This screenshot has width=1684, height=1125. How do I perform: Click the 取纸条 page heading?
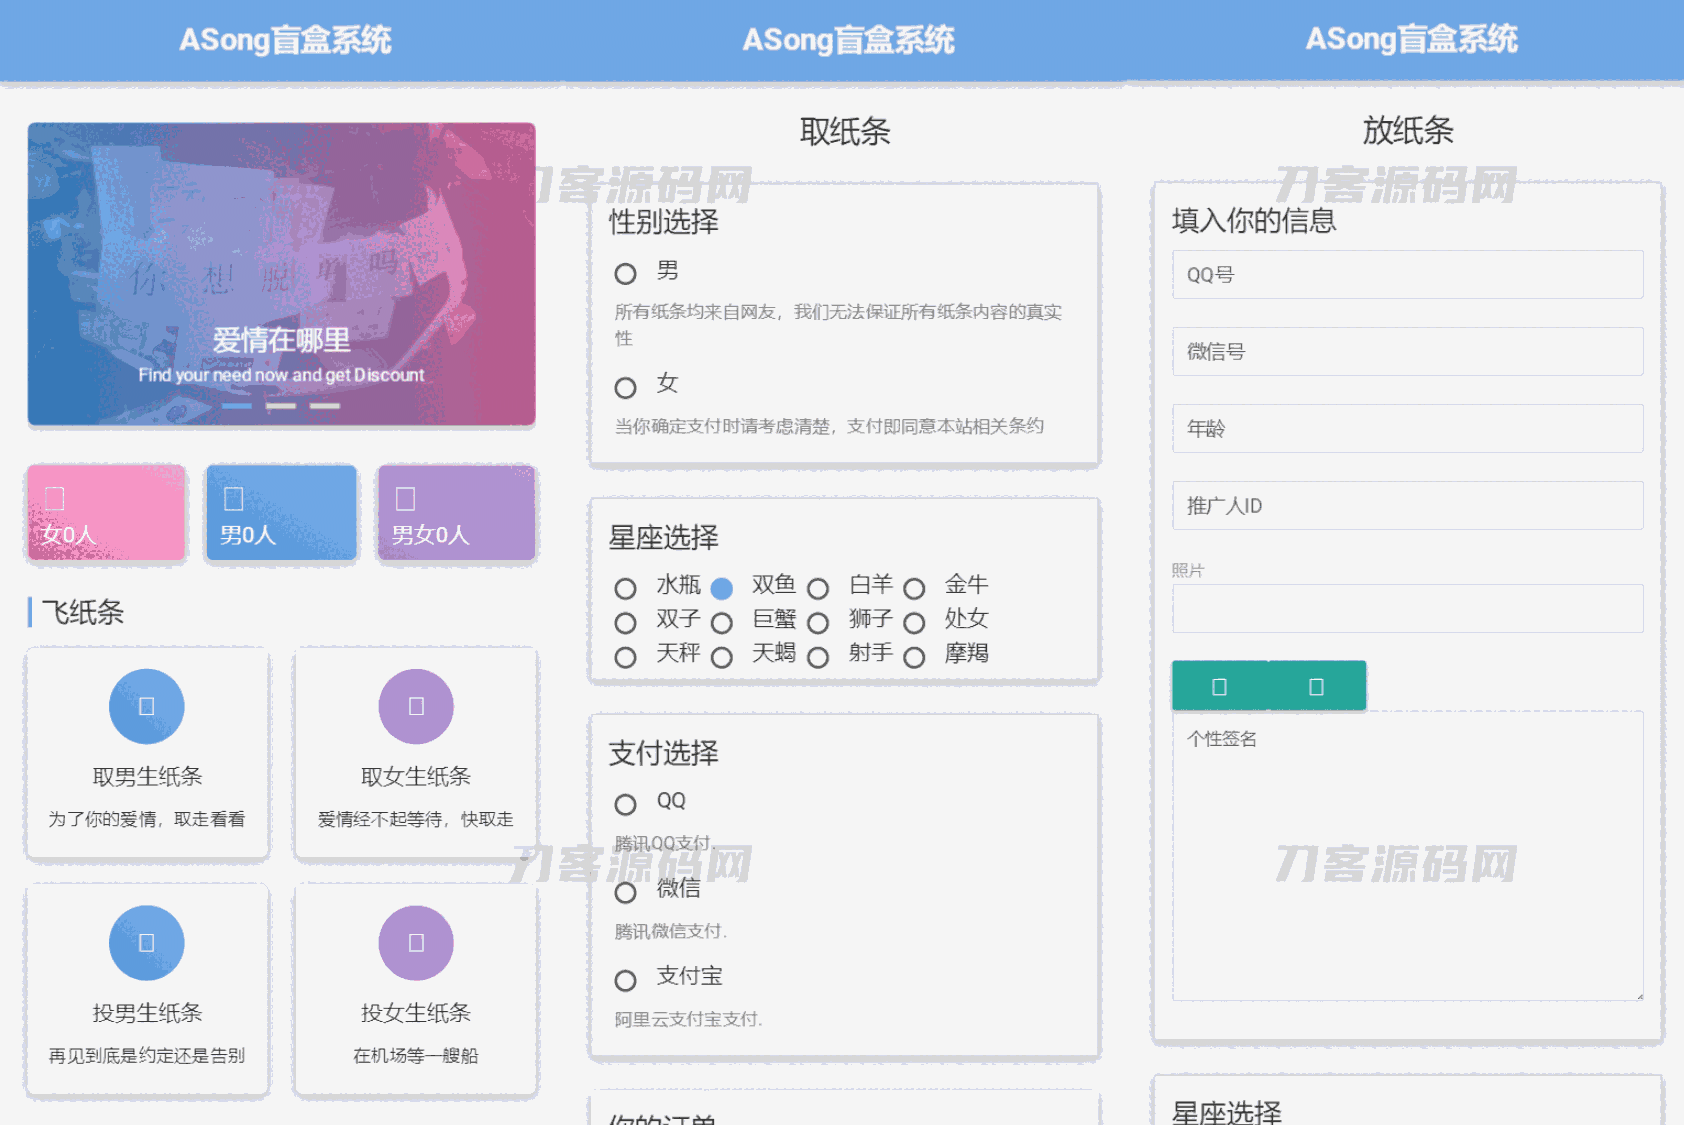coord(845,132)
